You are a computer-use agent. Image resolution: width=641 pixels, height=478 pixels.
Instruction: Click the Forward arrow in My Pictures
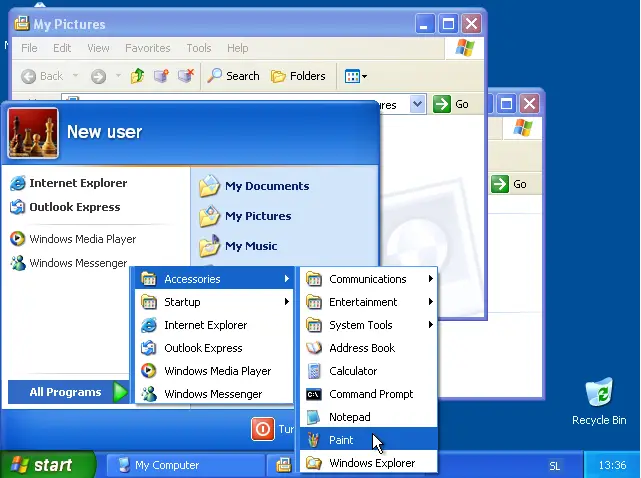tap(98, 76)
